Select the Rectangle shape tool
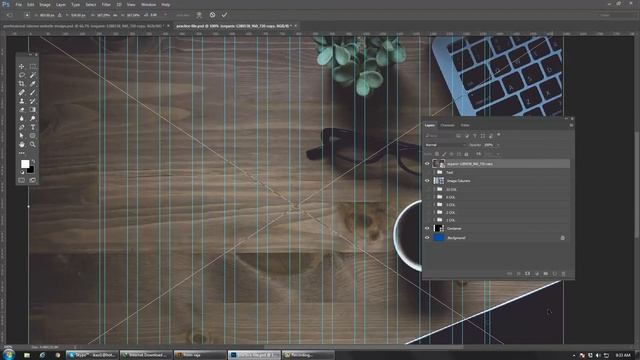This screenshot has height=360, width=640. pos(33,136)
